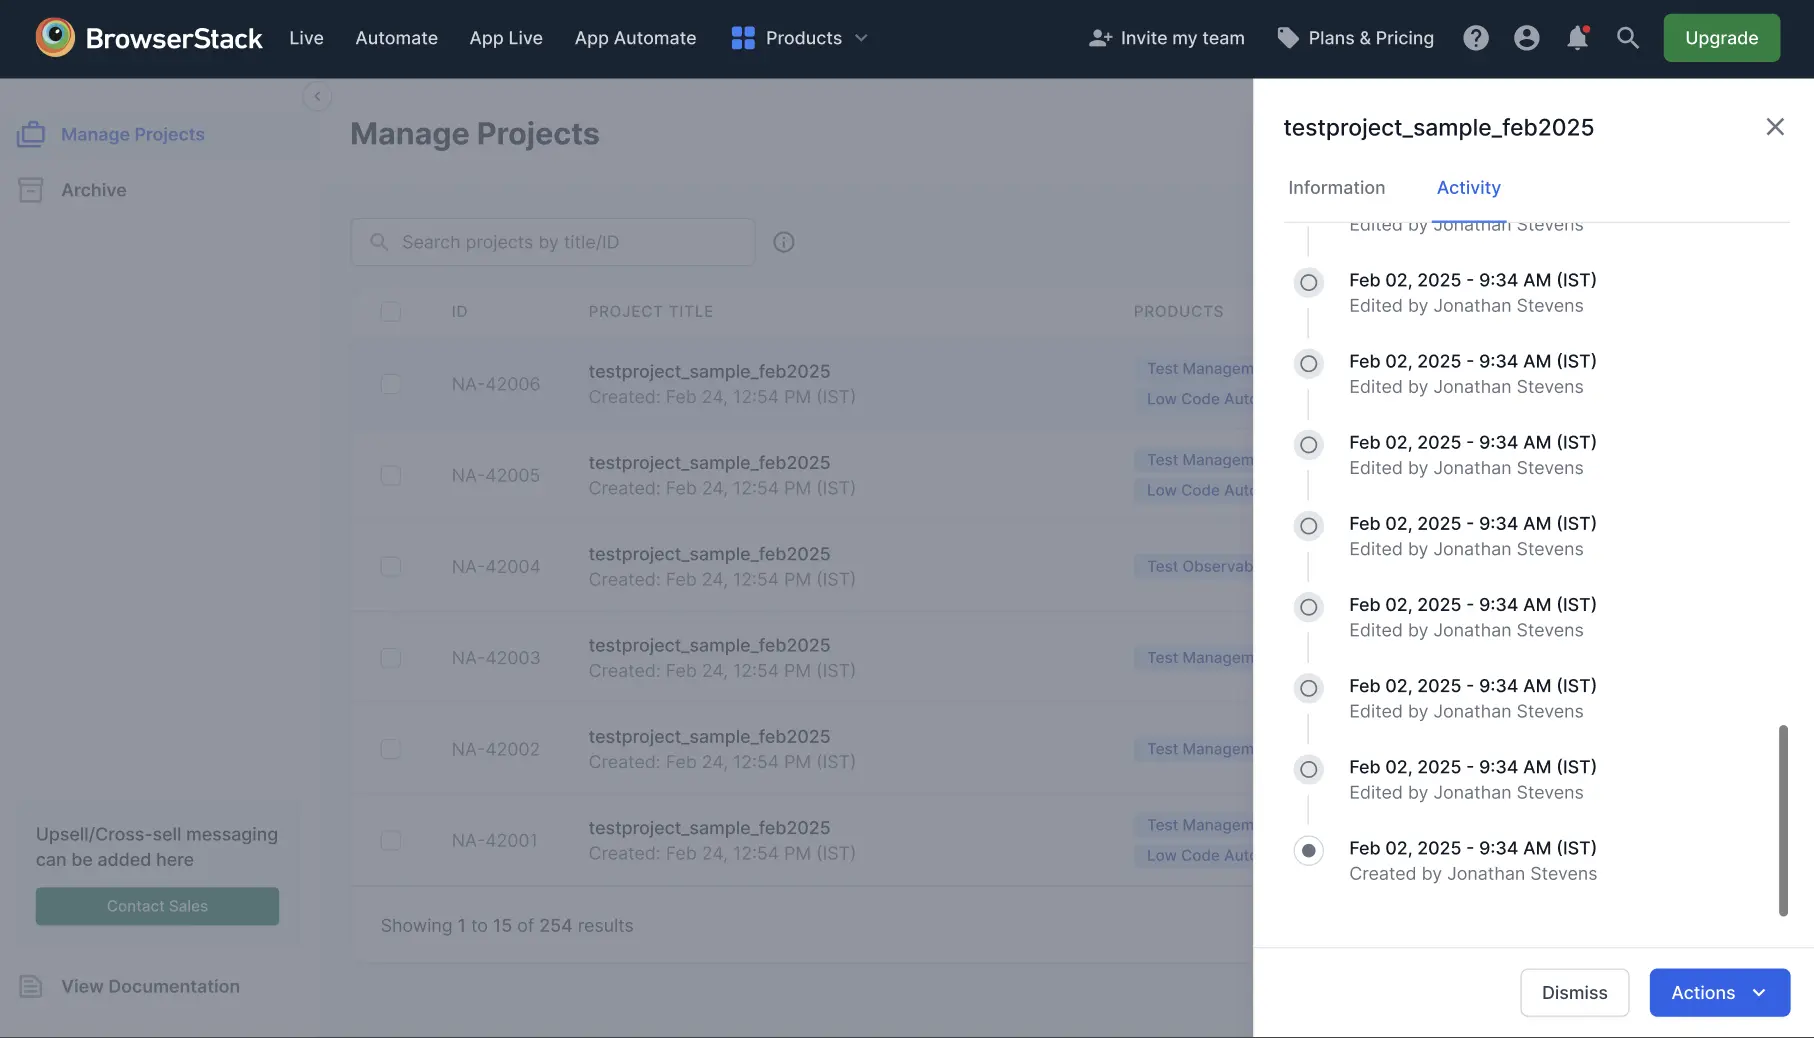
Task: Open the help question mark icon
Action: click(1476, 38)
